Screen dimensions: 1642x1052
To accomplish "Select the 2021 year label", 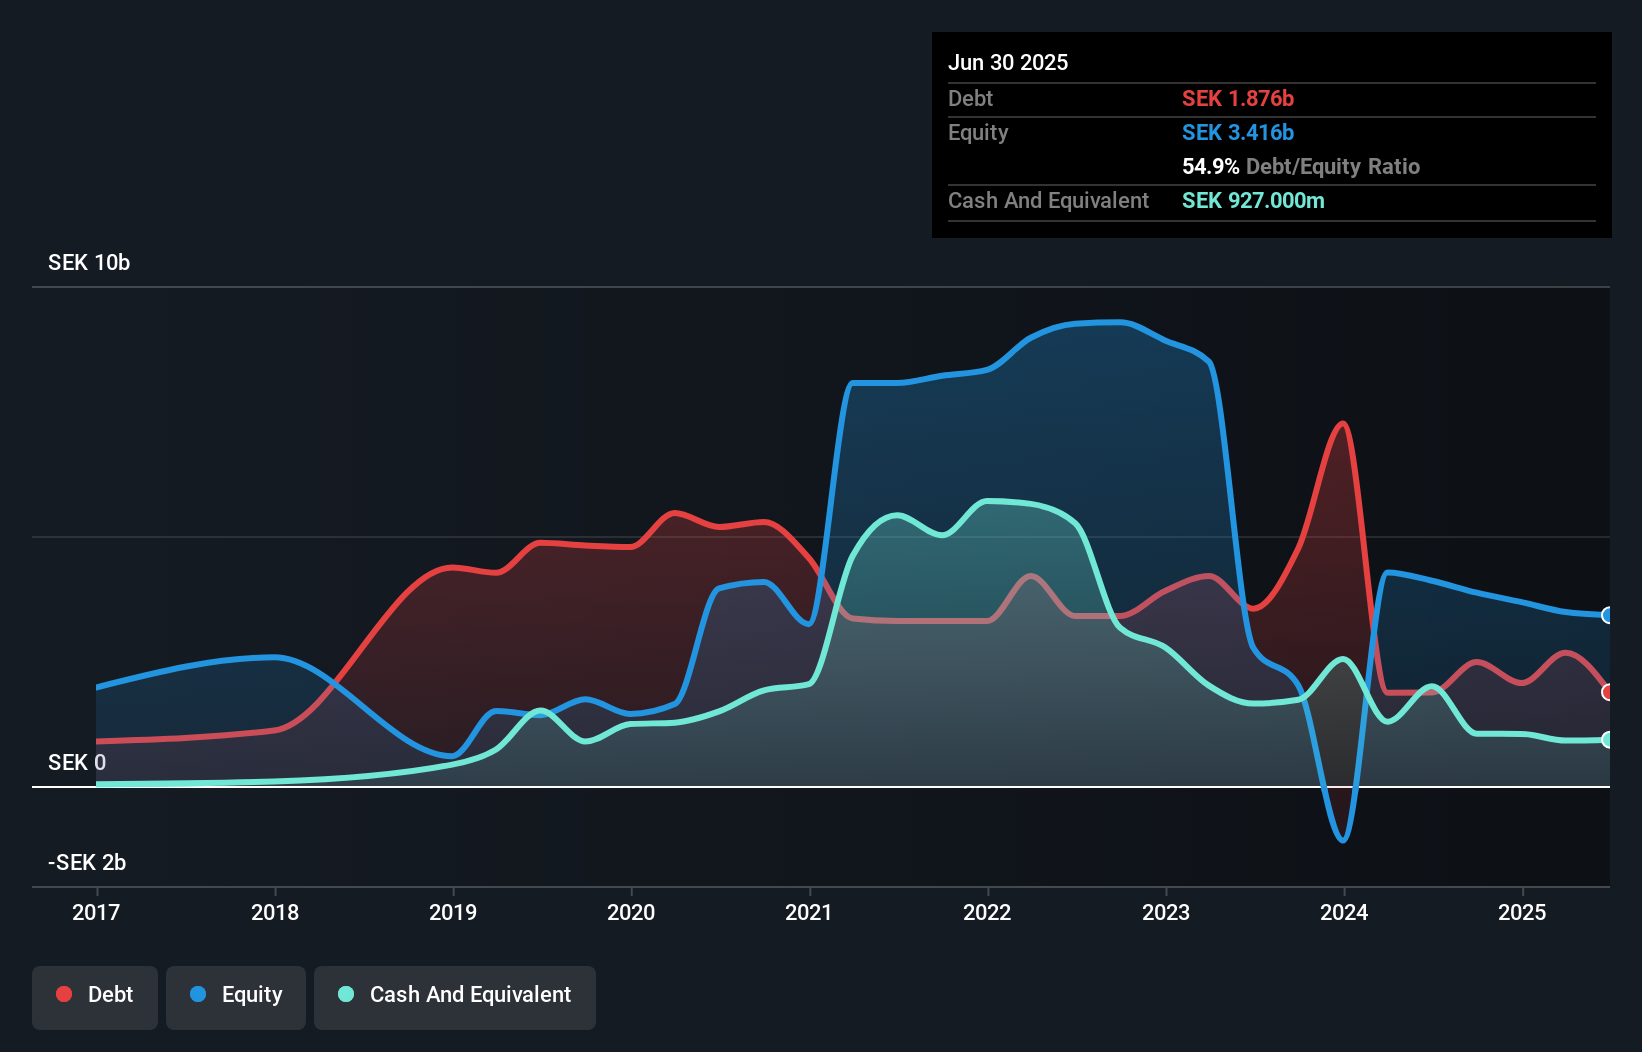I will coord(810,912).
